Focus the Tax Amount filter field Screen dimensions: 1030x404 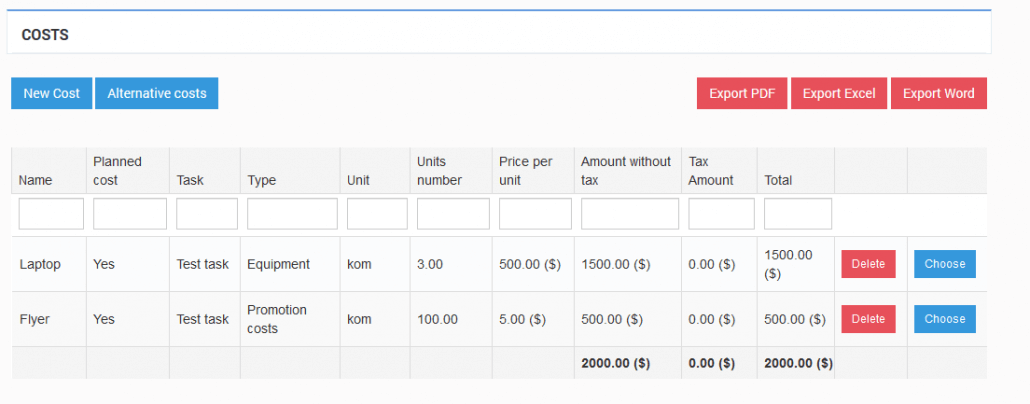click(x=721, y=214)
